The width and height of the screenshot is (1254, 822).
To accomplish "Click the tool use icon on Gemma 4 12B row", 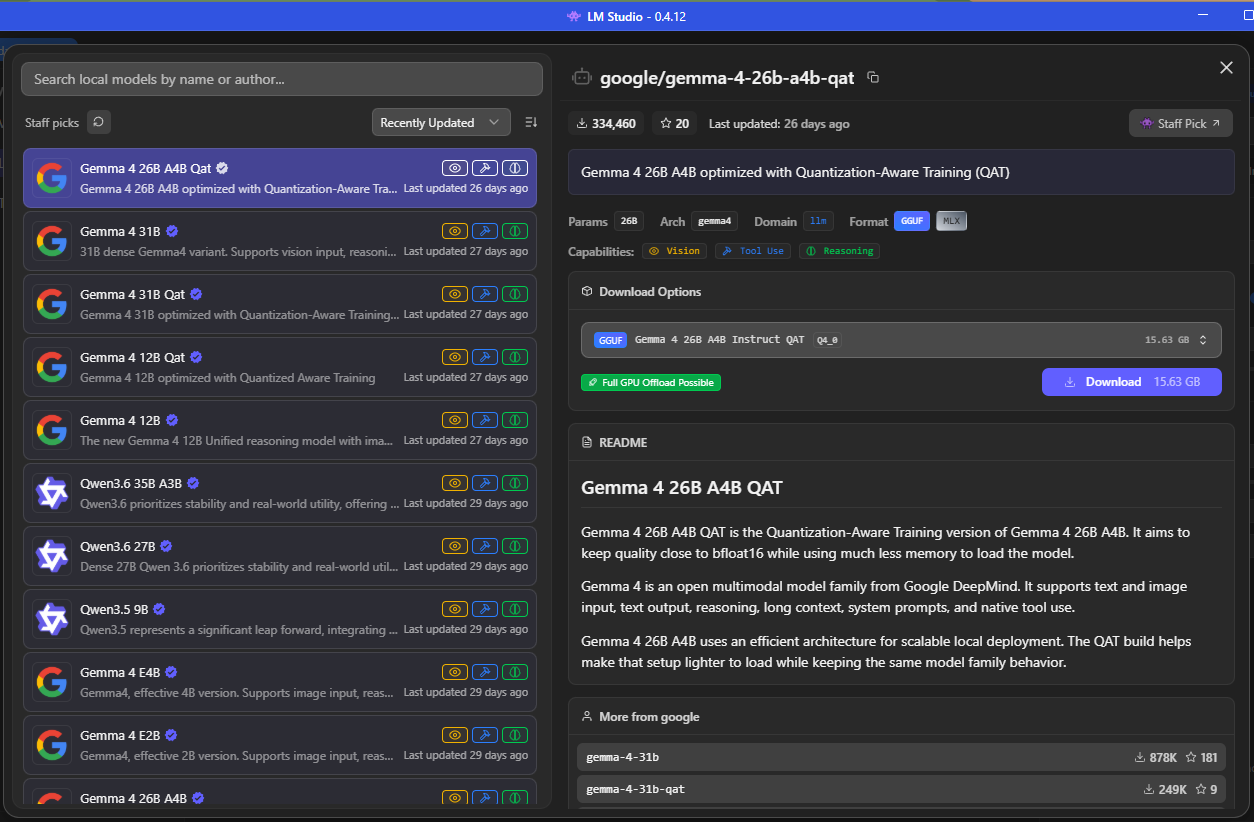I will (x=485, y=420).
